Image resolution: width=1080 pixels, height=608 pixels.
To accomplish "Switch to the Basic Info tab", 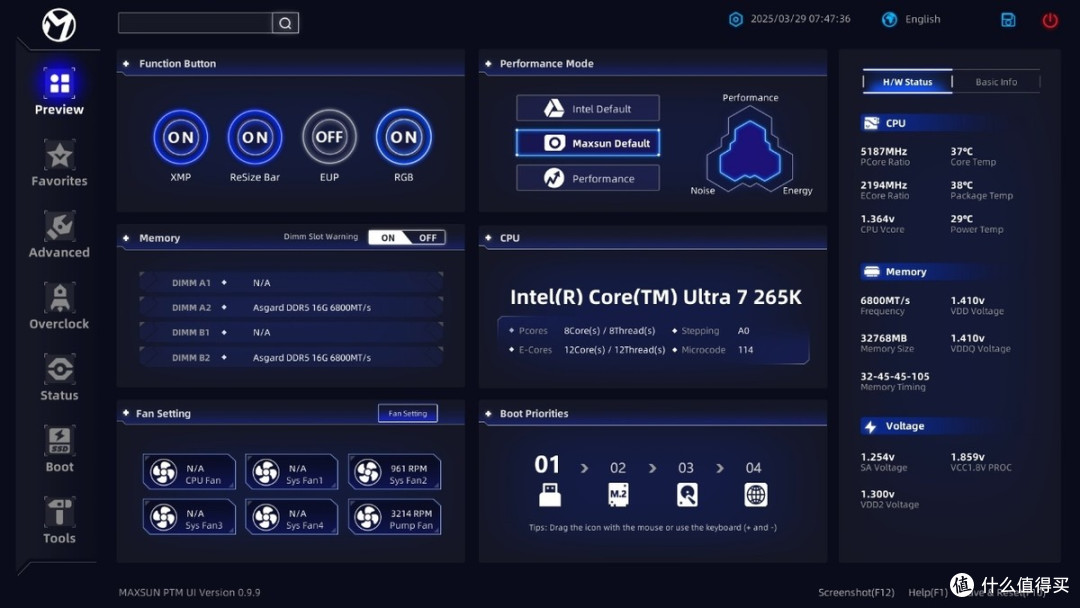I will point(996,81).
